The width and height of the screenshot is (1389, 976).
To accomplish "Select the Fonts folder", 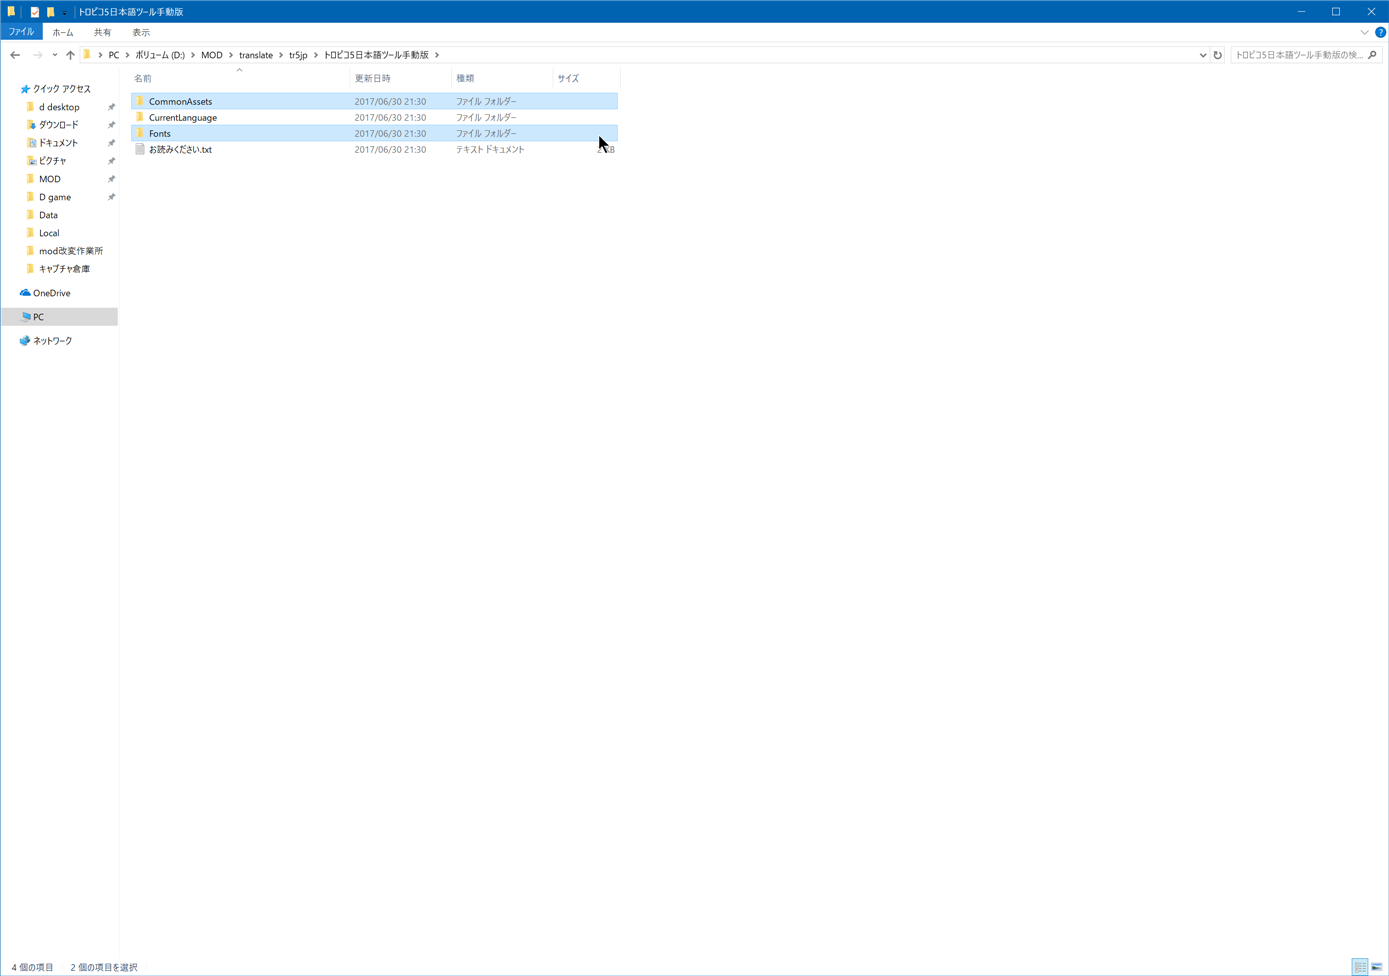I will pos(374,133).
